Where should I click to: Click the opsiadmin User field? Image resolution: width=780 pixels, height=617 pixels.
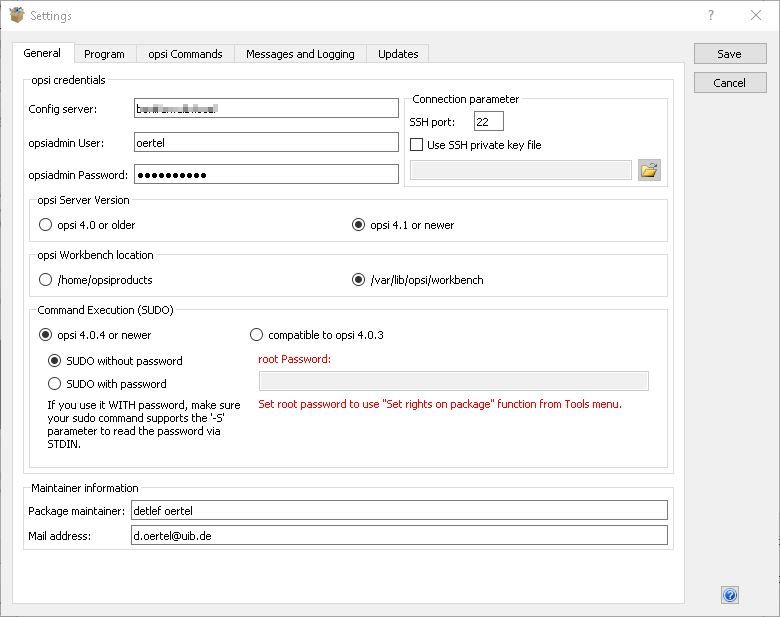click(x=266, y=142)
